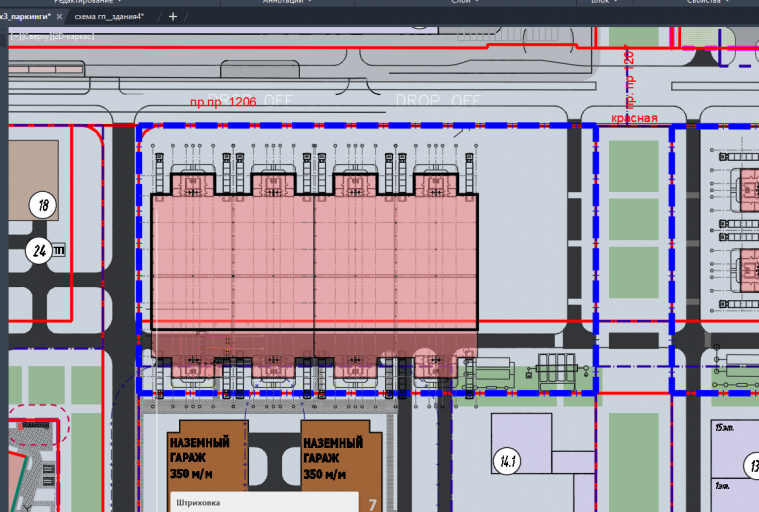
Task: Select the left 'DROP OFF' road text
Action: (x=251, y=100)
